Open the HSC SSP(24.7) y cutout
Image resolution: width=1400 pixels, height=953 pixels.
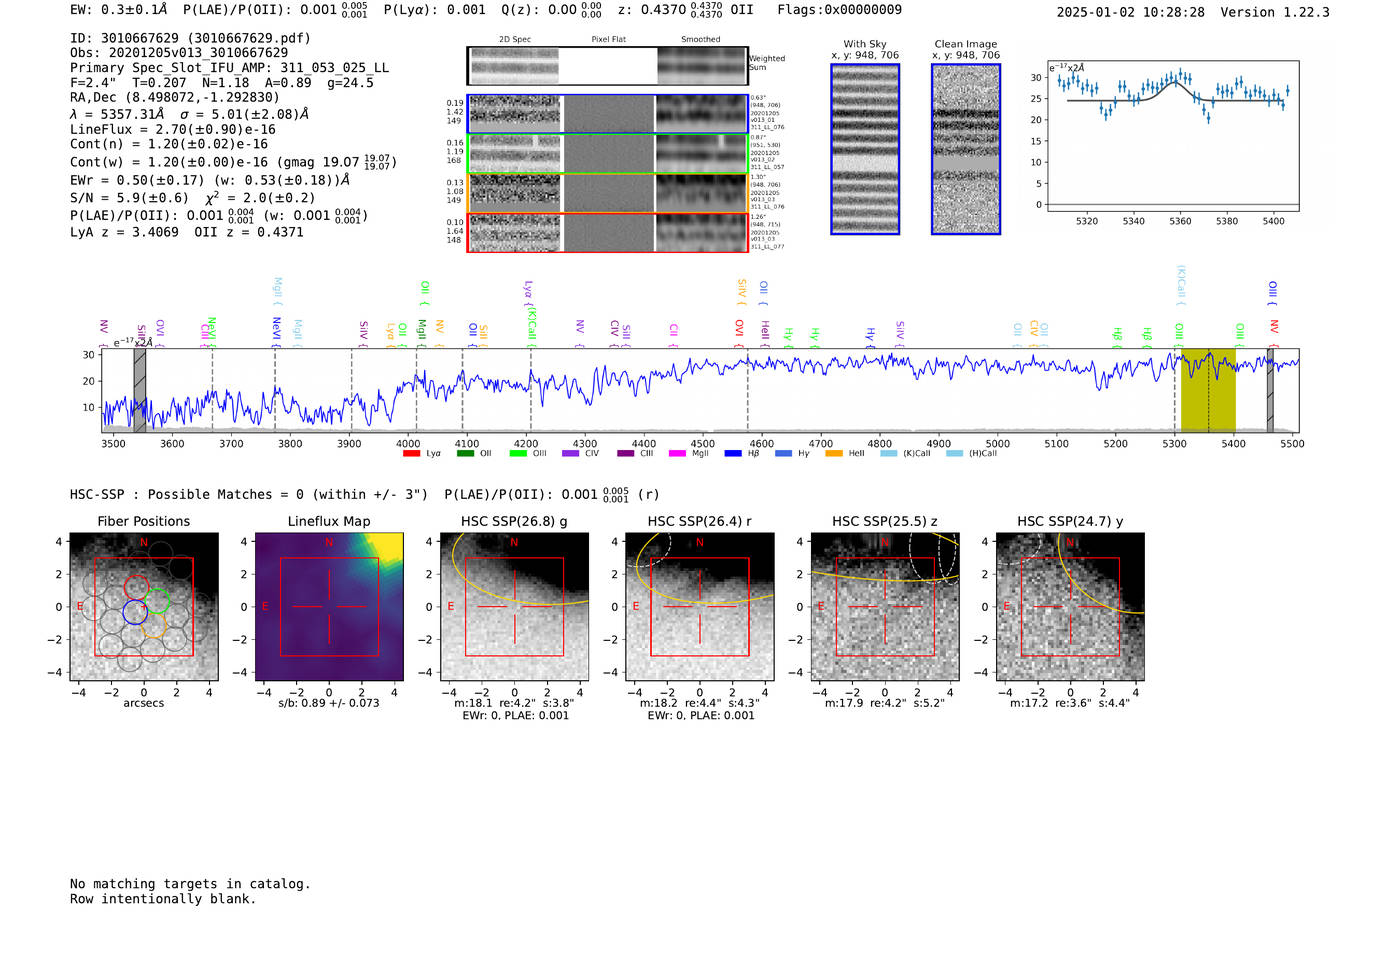1070,607
